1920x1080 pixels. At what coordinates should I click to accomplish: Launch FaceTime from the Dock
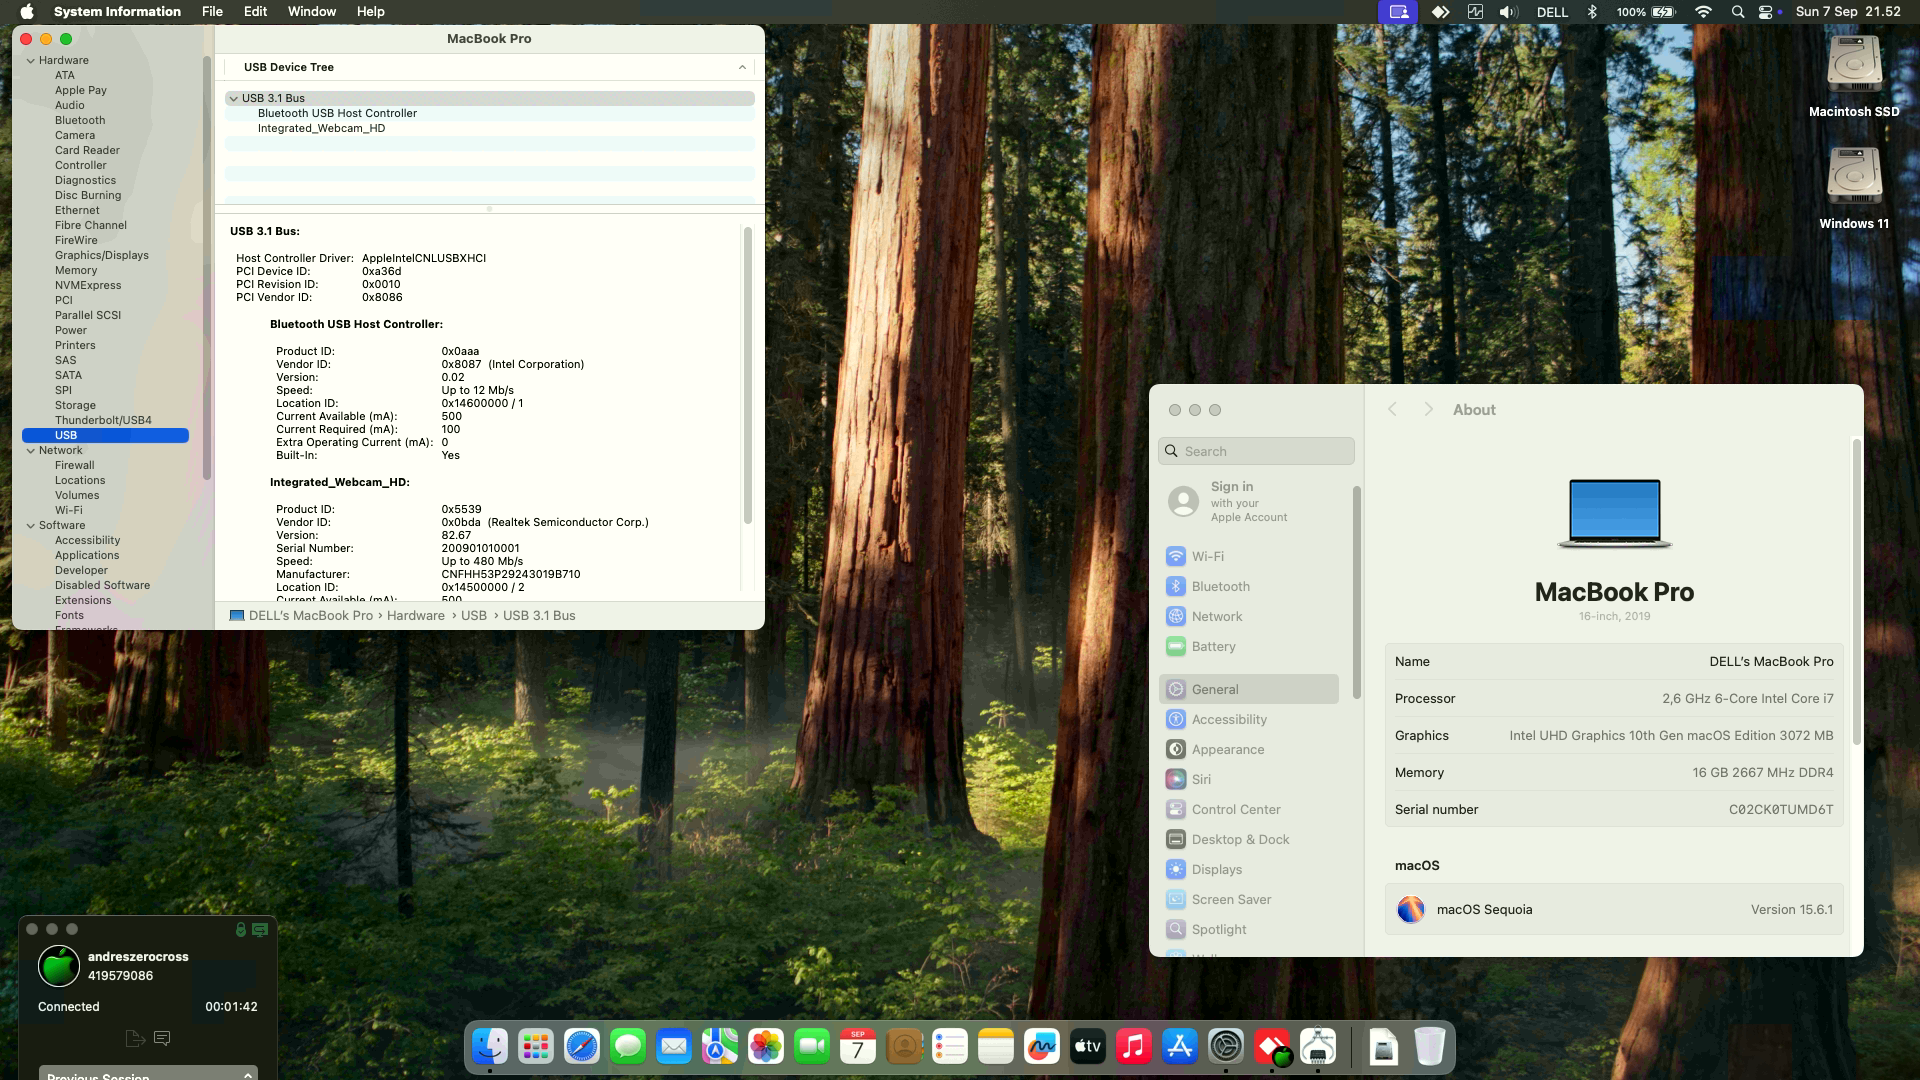(812, 1047)
